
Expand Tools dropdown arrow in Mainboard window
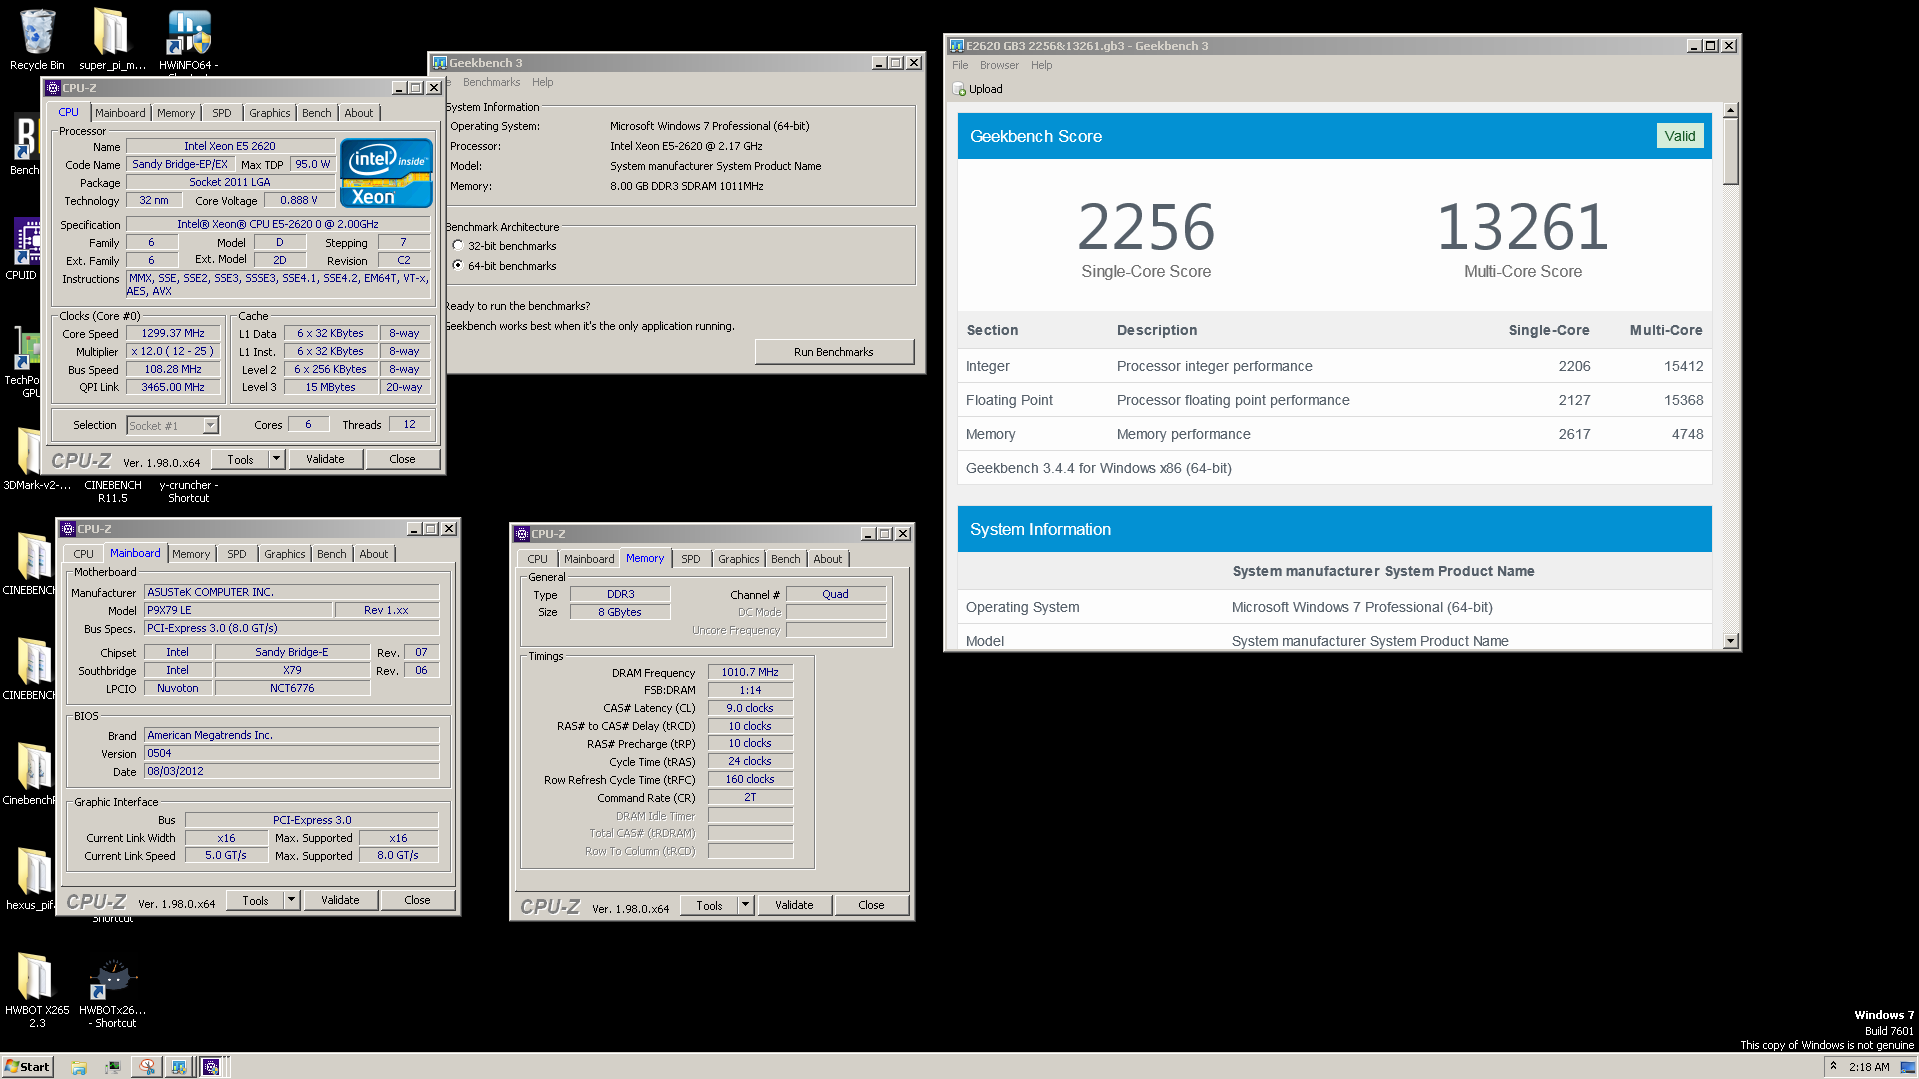pyautogui.click(x=291, y=901)
